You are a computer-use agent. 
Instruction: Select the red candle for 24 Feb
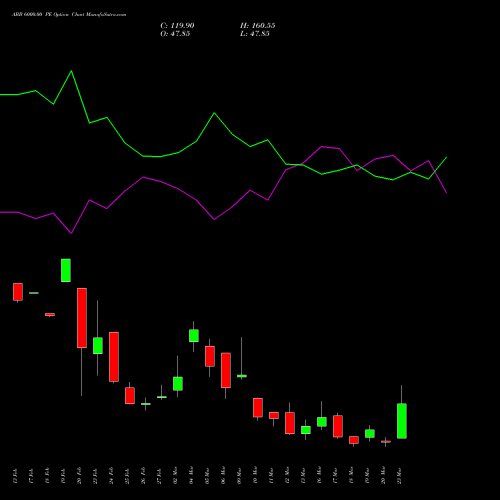click(x=114, y=357)
